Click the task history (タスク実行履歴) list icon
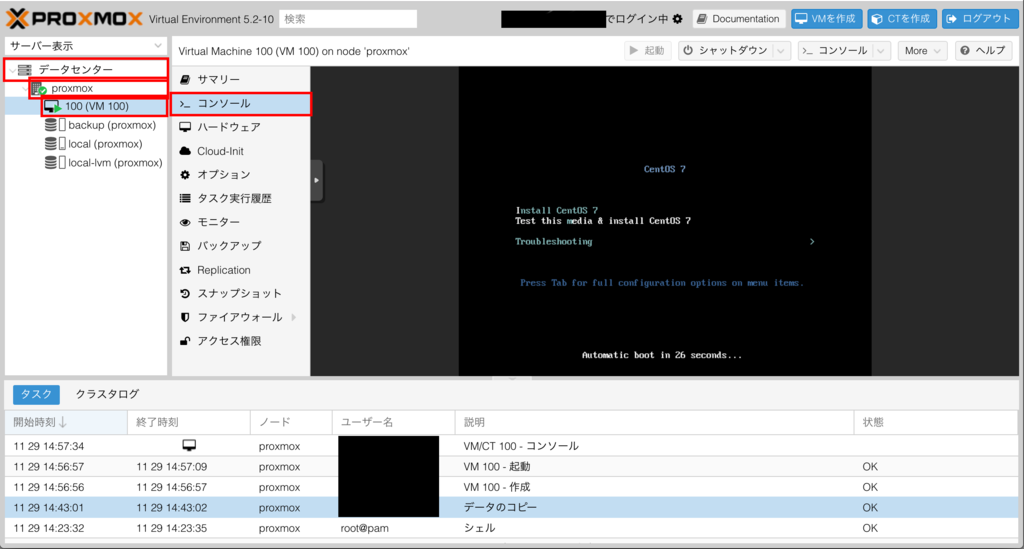 coord(185,198)
